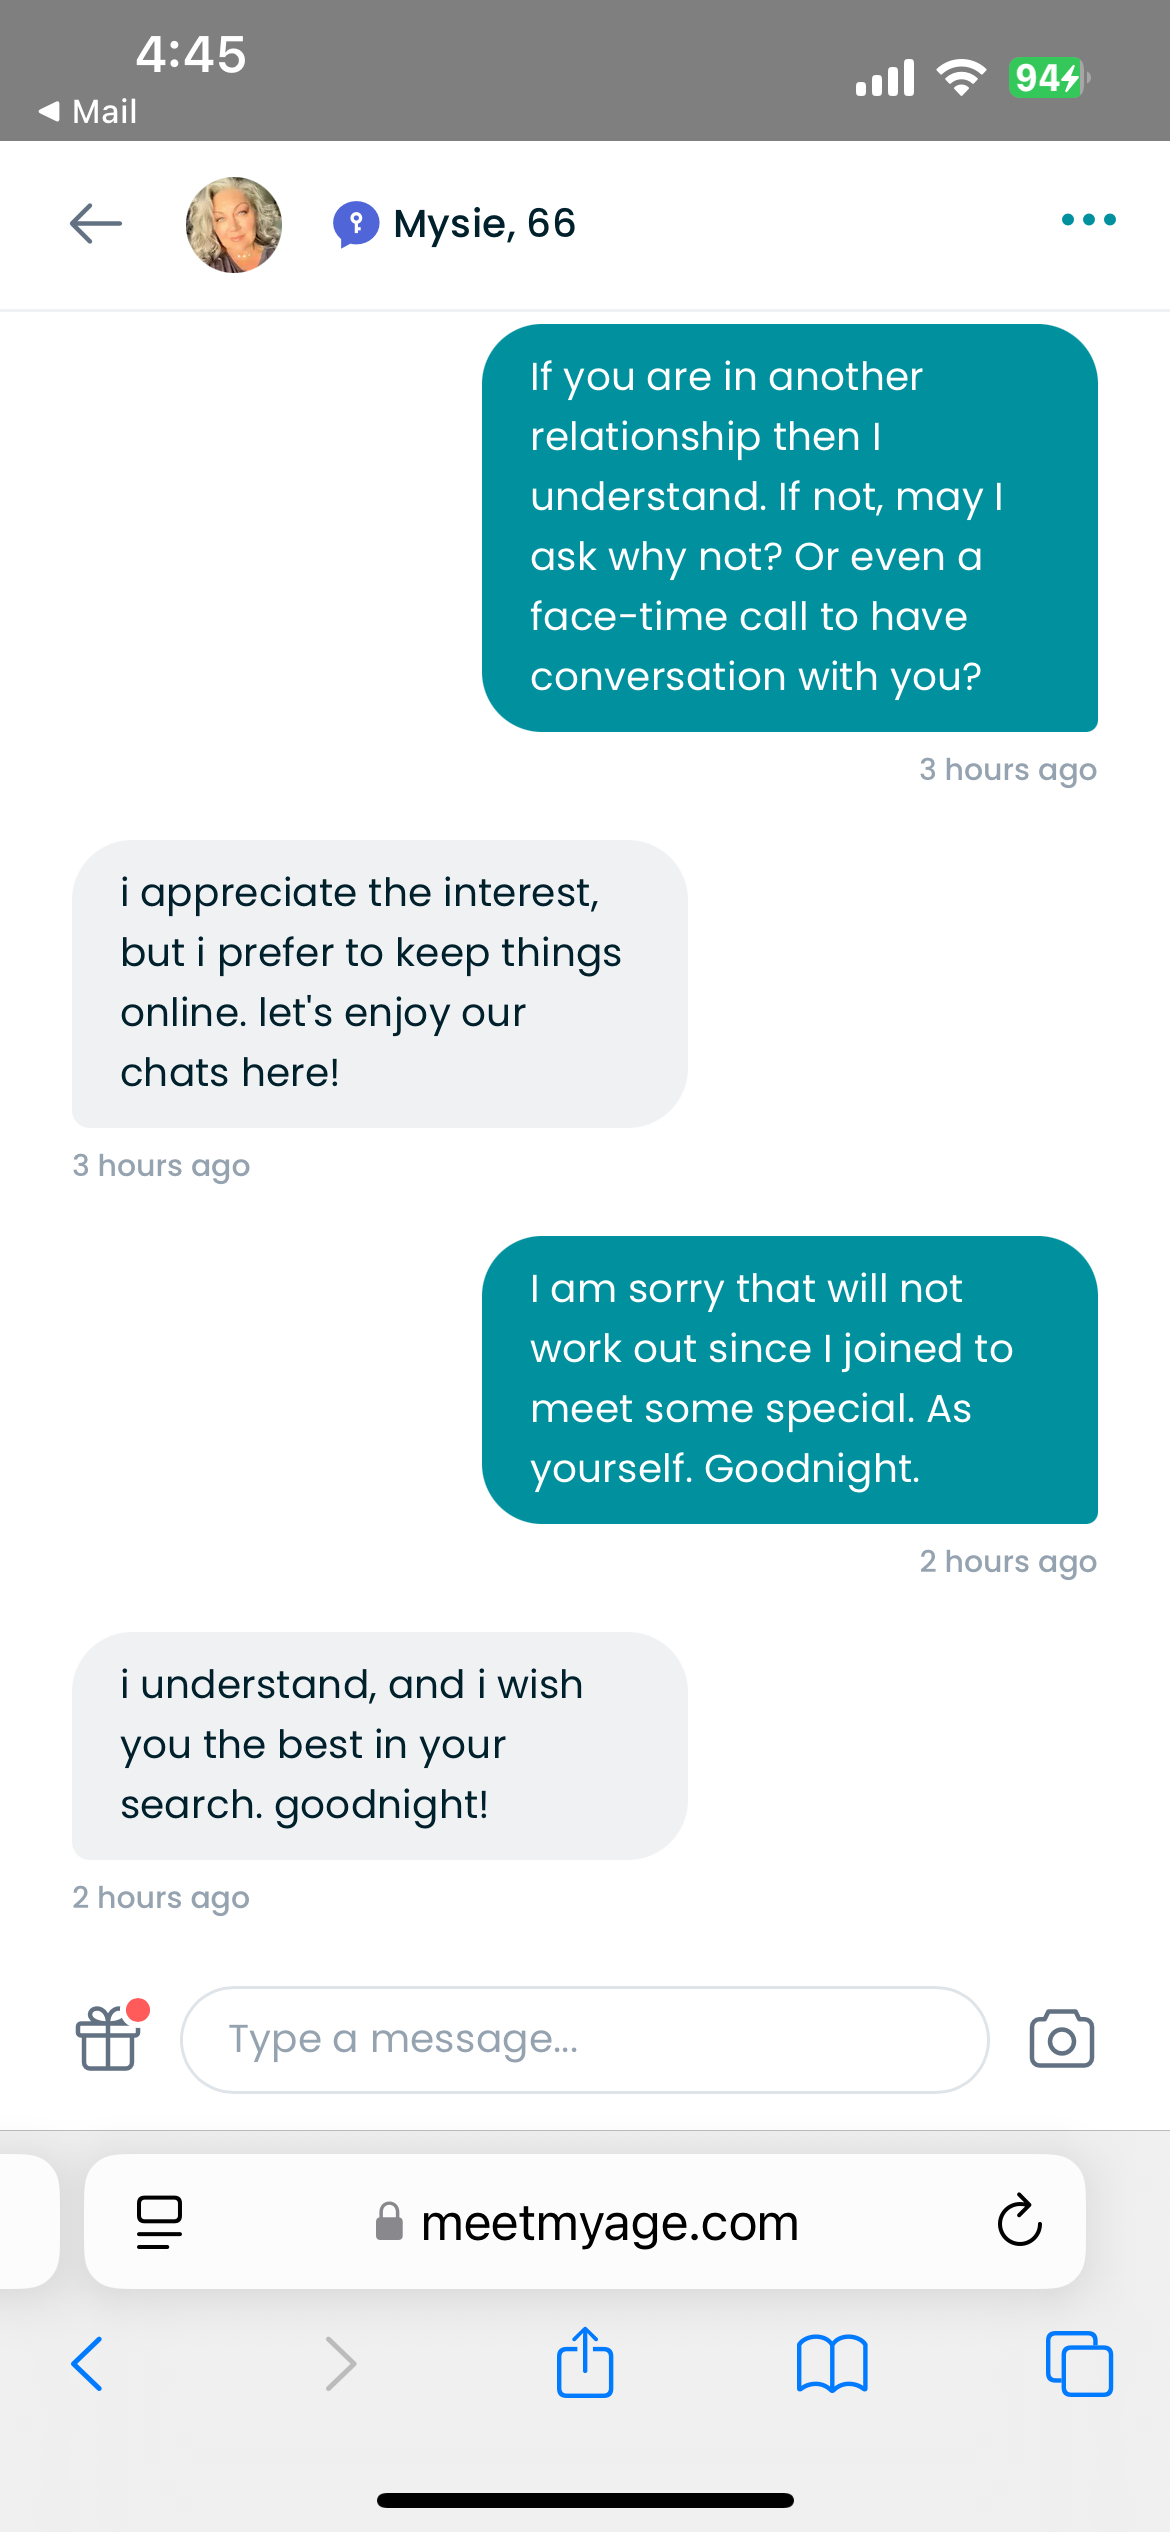Tap the "prefer to keep things online" message
The width and height of the screenshot is (1170, 2532).
coord(379,983)
